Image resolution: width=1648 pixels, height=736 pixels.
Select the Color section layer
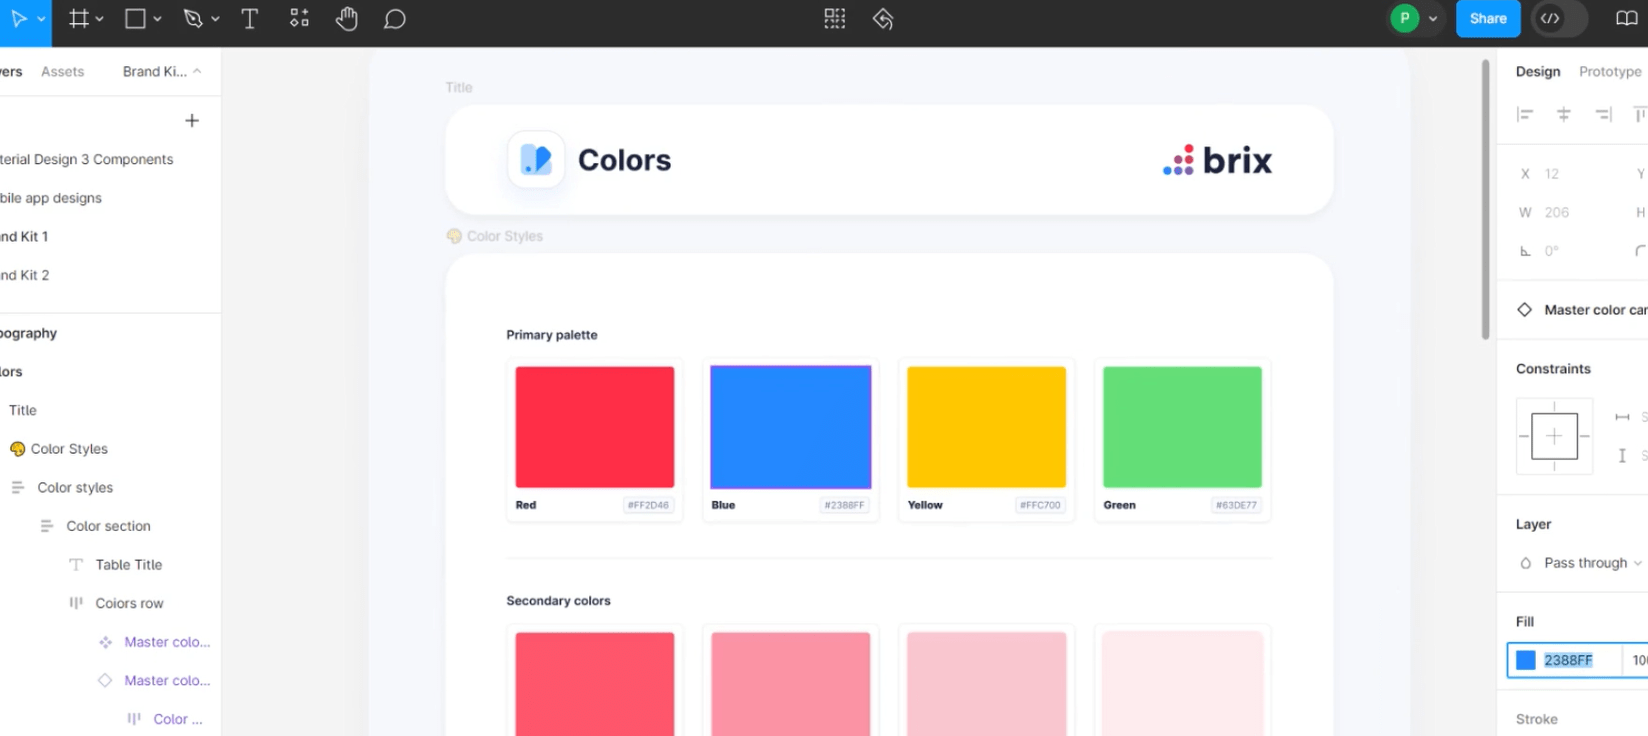[108, 526]
